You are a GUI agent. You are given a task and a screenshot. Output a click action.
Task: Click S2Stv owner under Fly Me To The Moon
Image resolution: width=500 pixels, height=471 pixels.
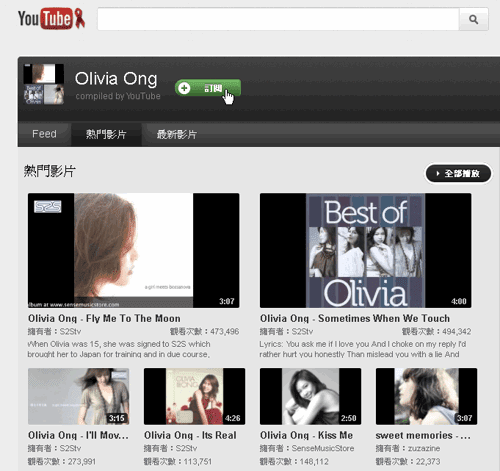tap(70, 331)
